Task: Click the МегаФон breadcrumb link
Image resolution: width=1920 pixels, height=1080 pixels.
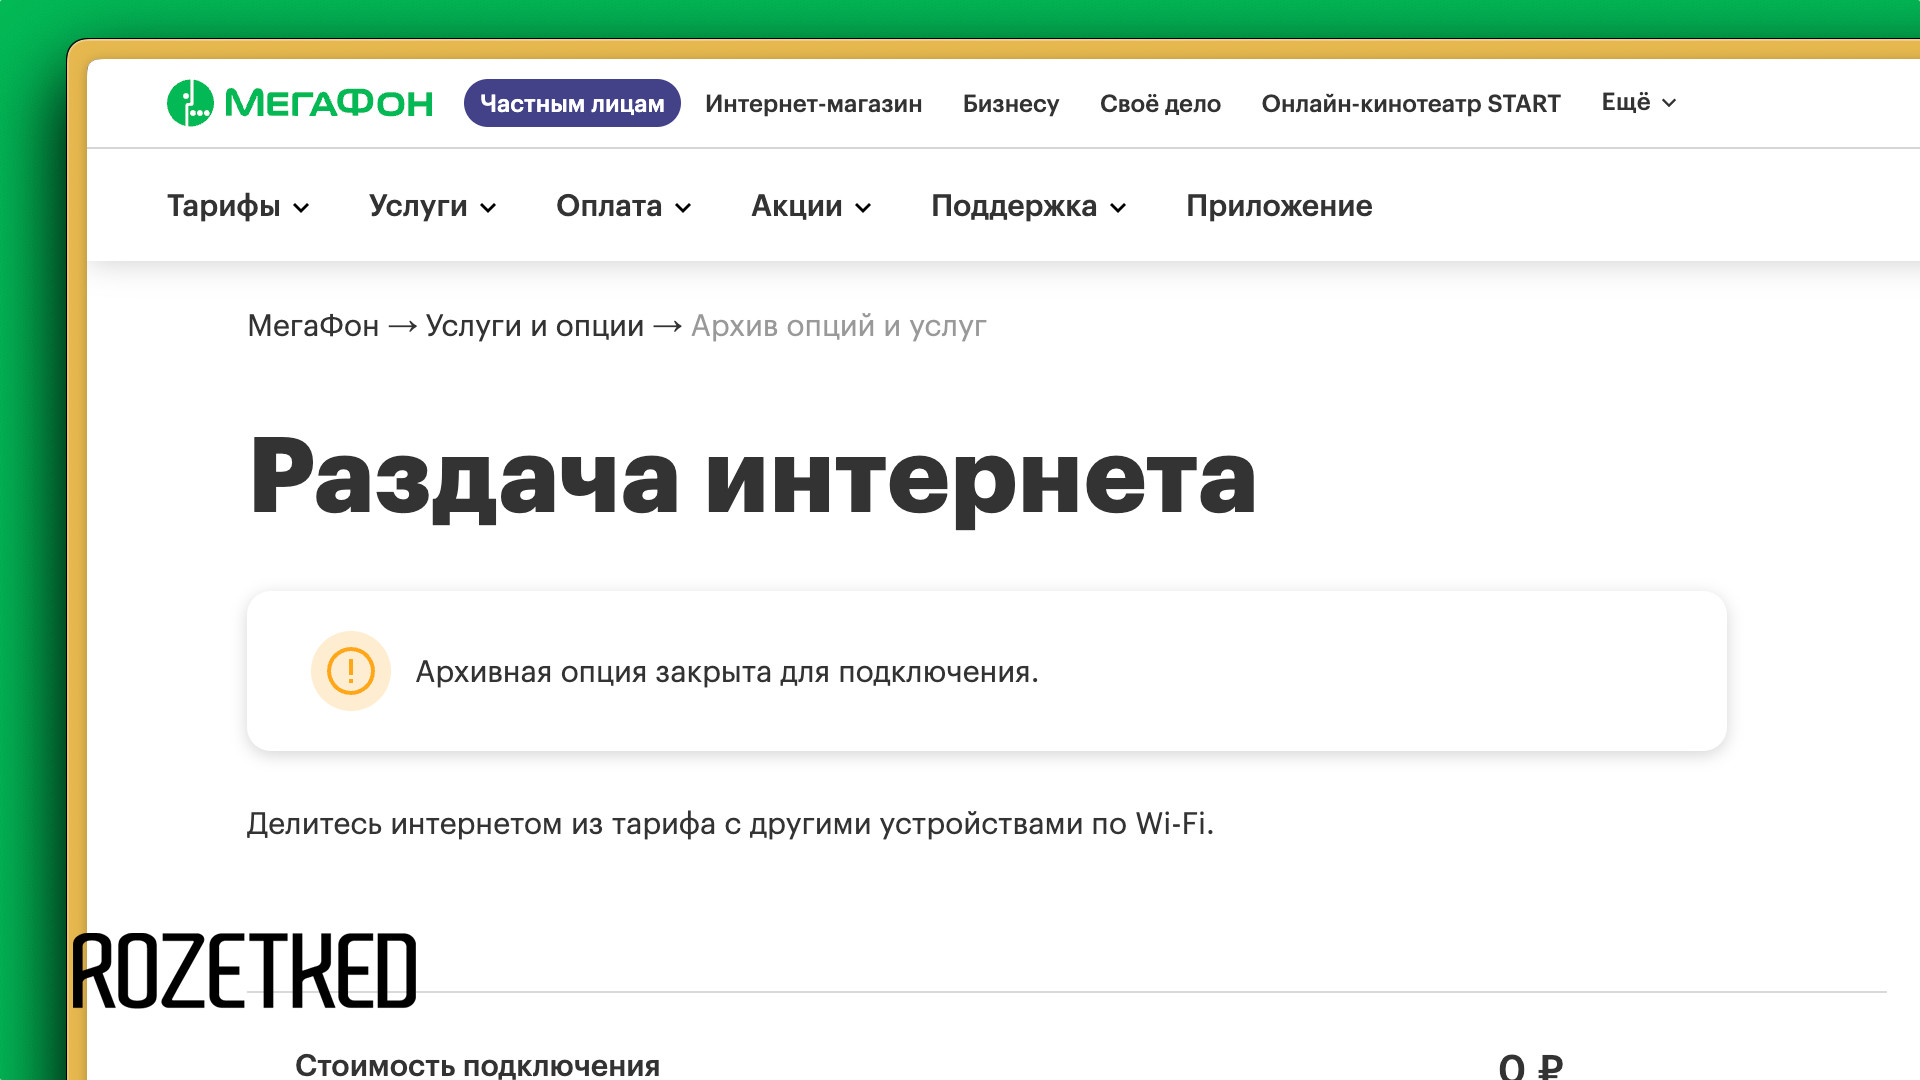Action: click(313, 326)
